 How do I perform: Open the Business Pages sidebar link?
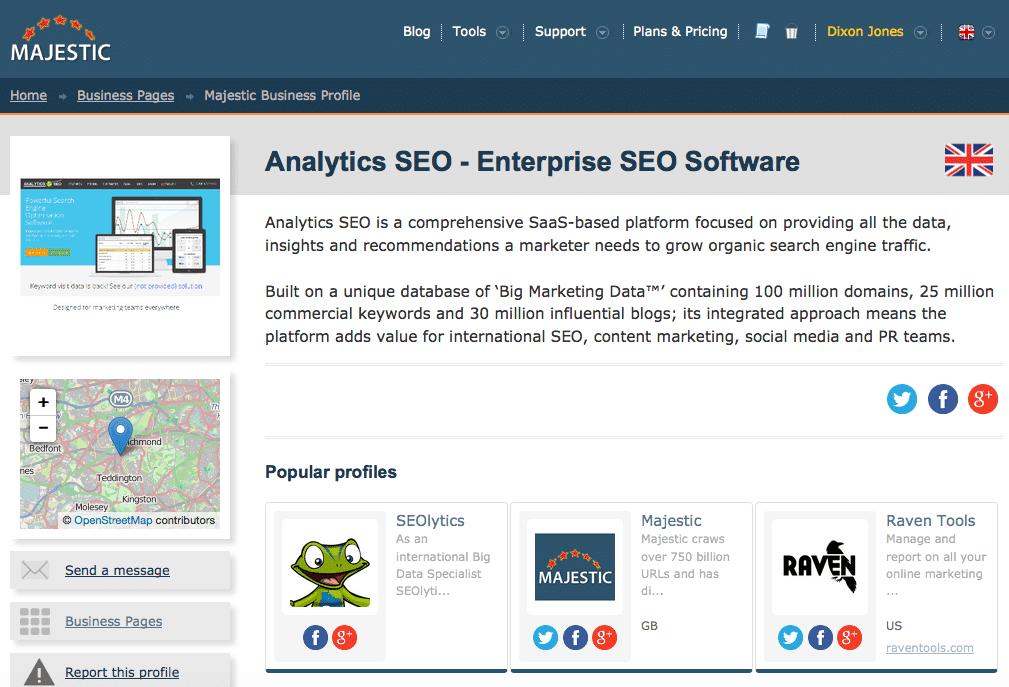113,621
